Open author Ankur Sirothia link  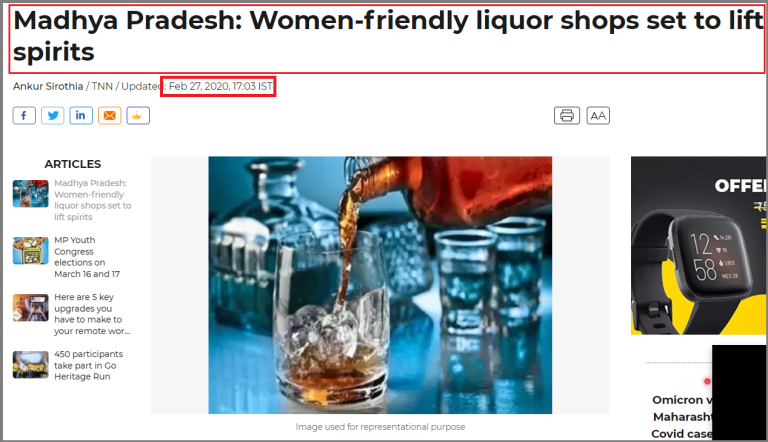click(48, 86)
